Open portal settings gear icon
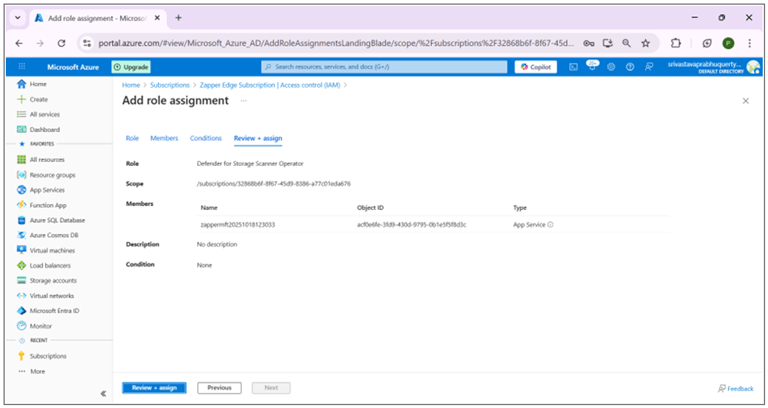This screenshot has height=408, width=768. (x=611, y=67)
